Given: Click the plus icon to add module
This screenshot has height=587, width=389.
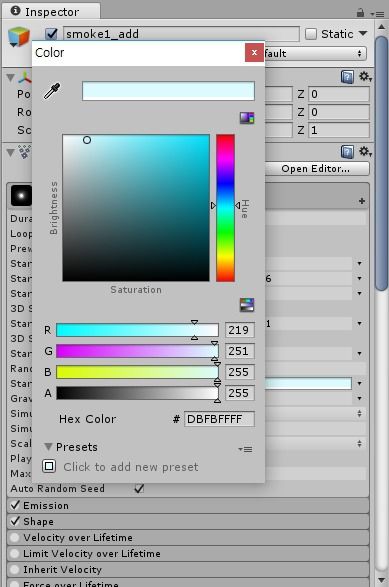Looking at the screenshot, I should (x=362, y=201).
